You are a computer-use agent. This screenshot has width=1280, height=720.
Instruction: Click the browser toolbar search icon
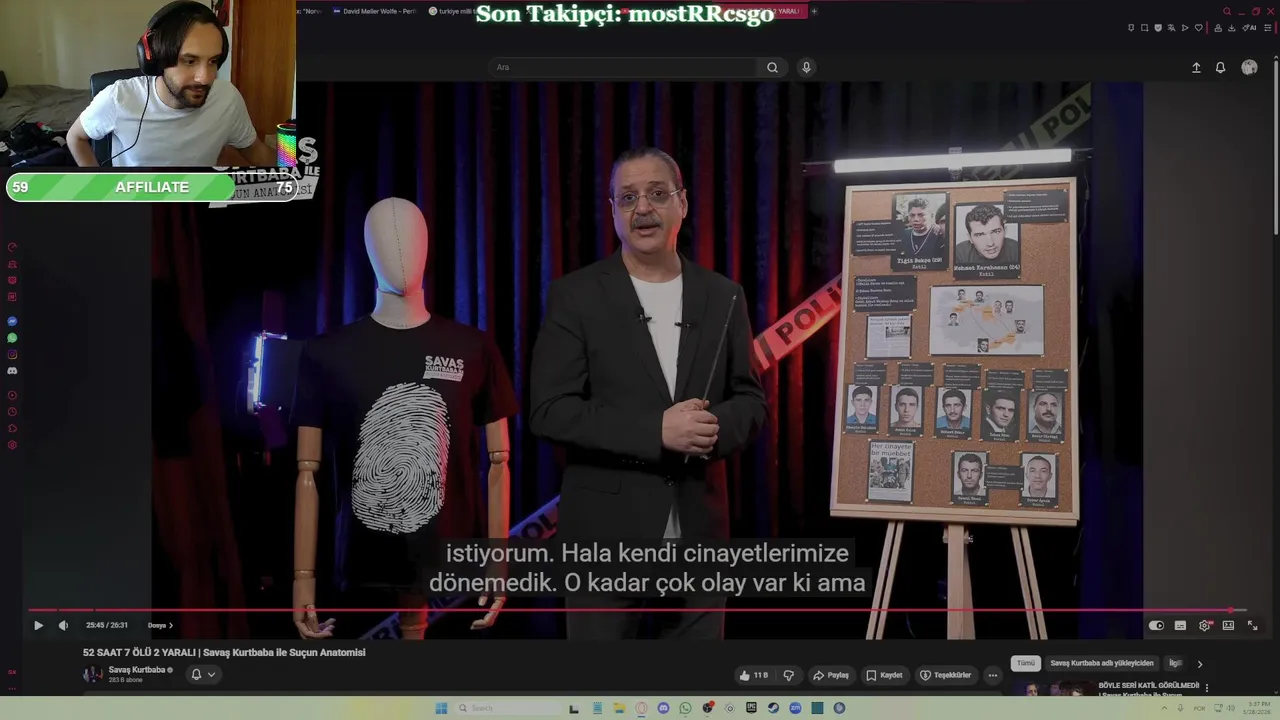click(x=1227, y=11)
